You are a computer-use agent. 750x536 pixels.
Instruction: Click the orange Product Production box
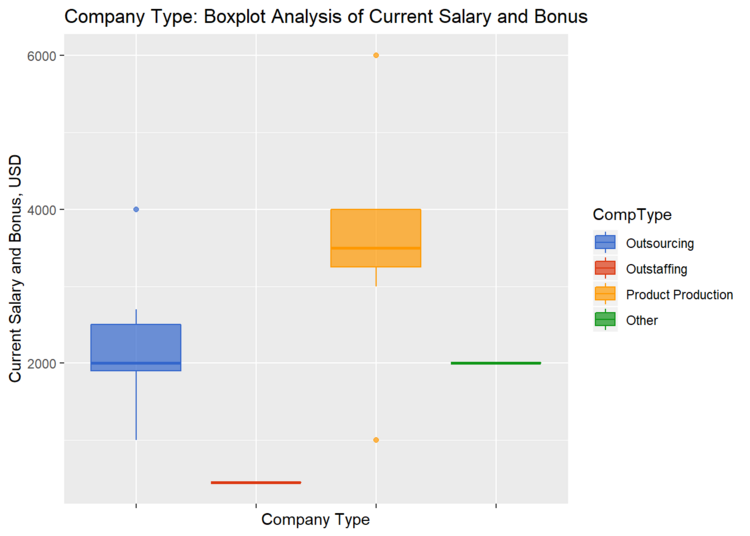tap(376, 236)
